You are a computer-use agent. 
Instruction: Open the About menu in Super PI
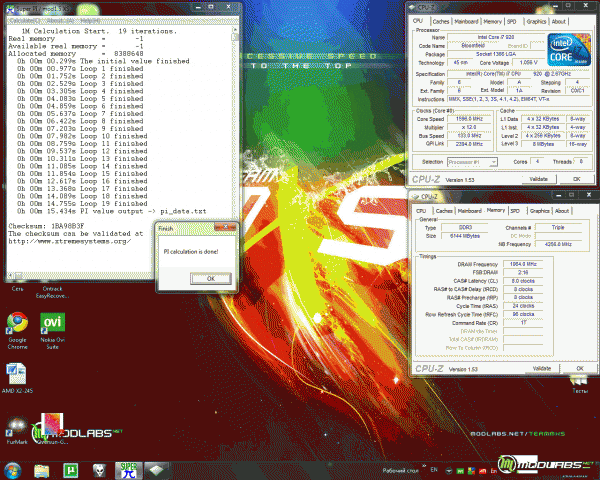(x=59, y=20)
